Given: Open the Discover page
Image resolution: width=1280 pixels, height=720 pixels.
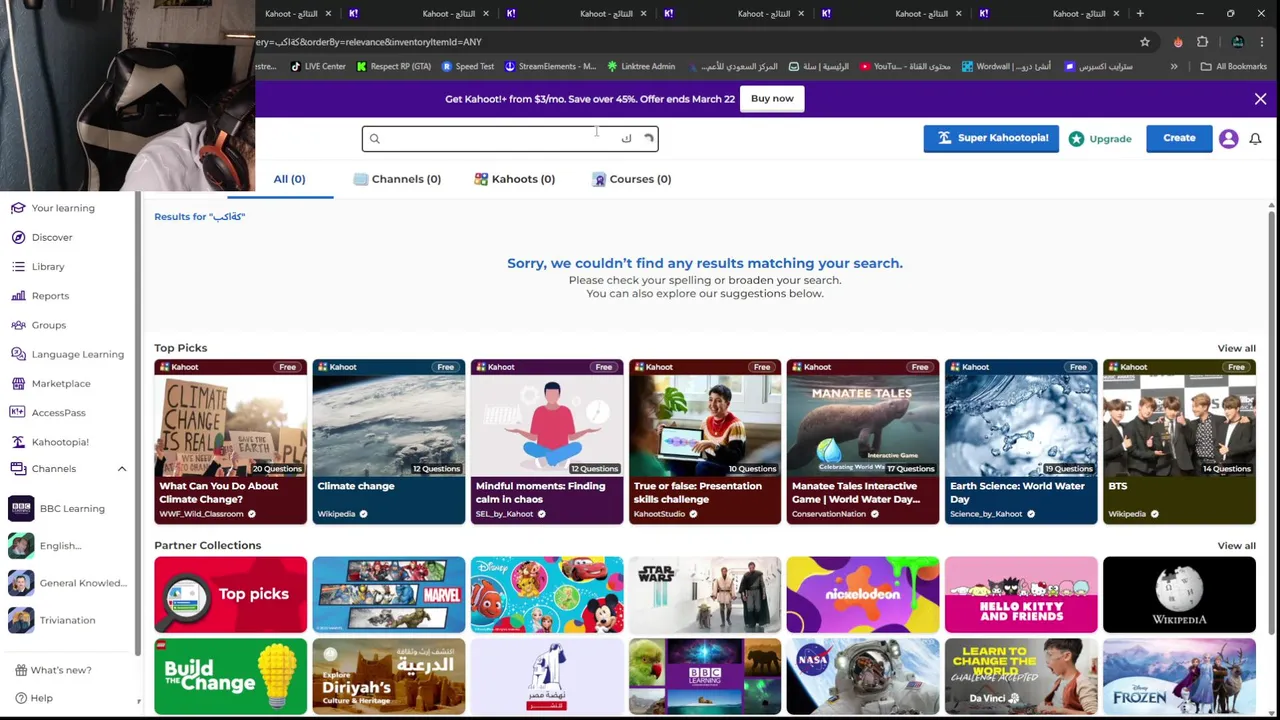Looking at the screenshot, I should 42,237.
